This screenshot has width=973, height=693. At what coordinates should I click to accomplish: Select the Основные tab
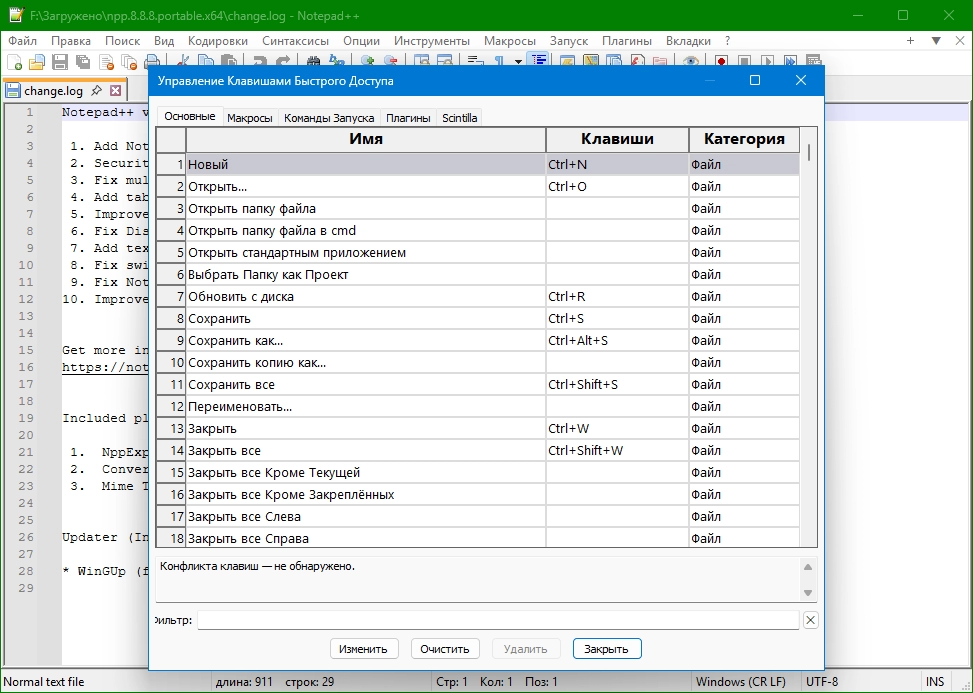(x=189, y=116)
